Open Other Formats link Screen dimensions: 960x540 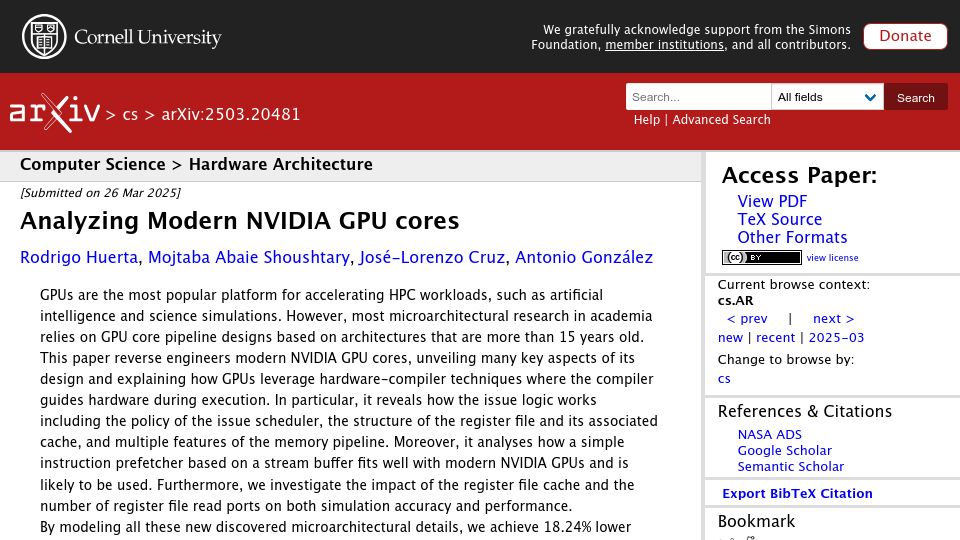click(792, 238)
